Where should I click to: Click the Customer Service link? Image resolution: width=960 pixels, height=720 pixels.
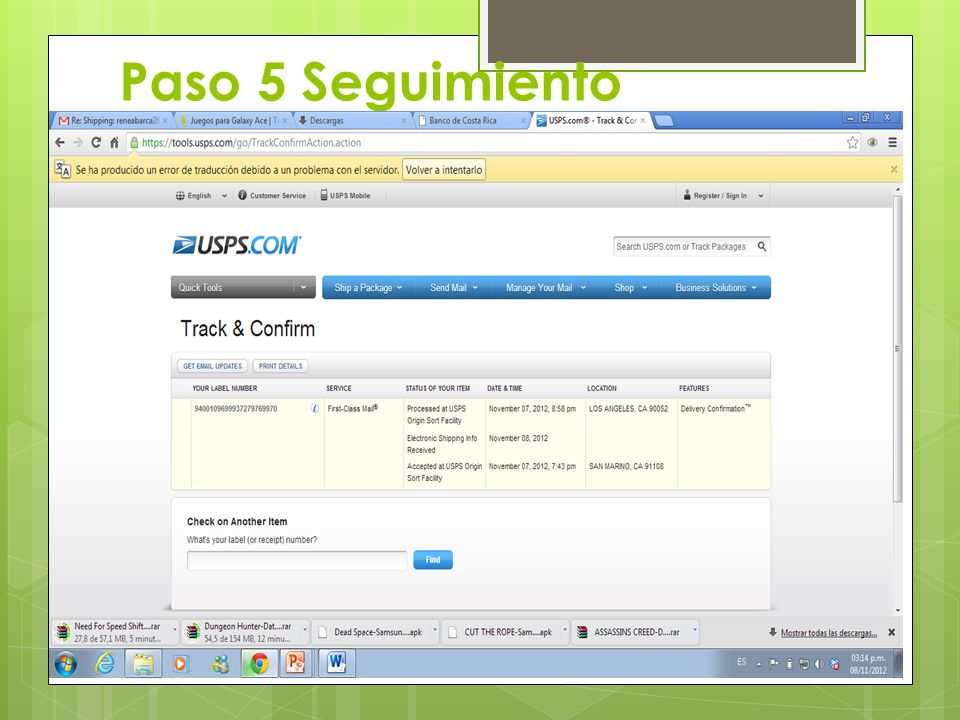coord(272,195)
